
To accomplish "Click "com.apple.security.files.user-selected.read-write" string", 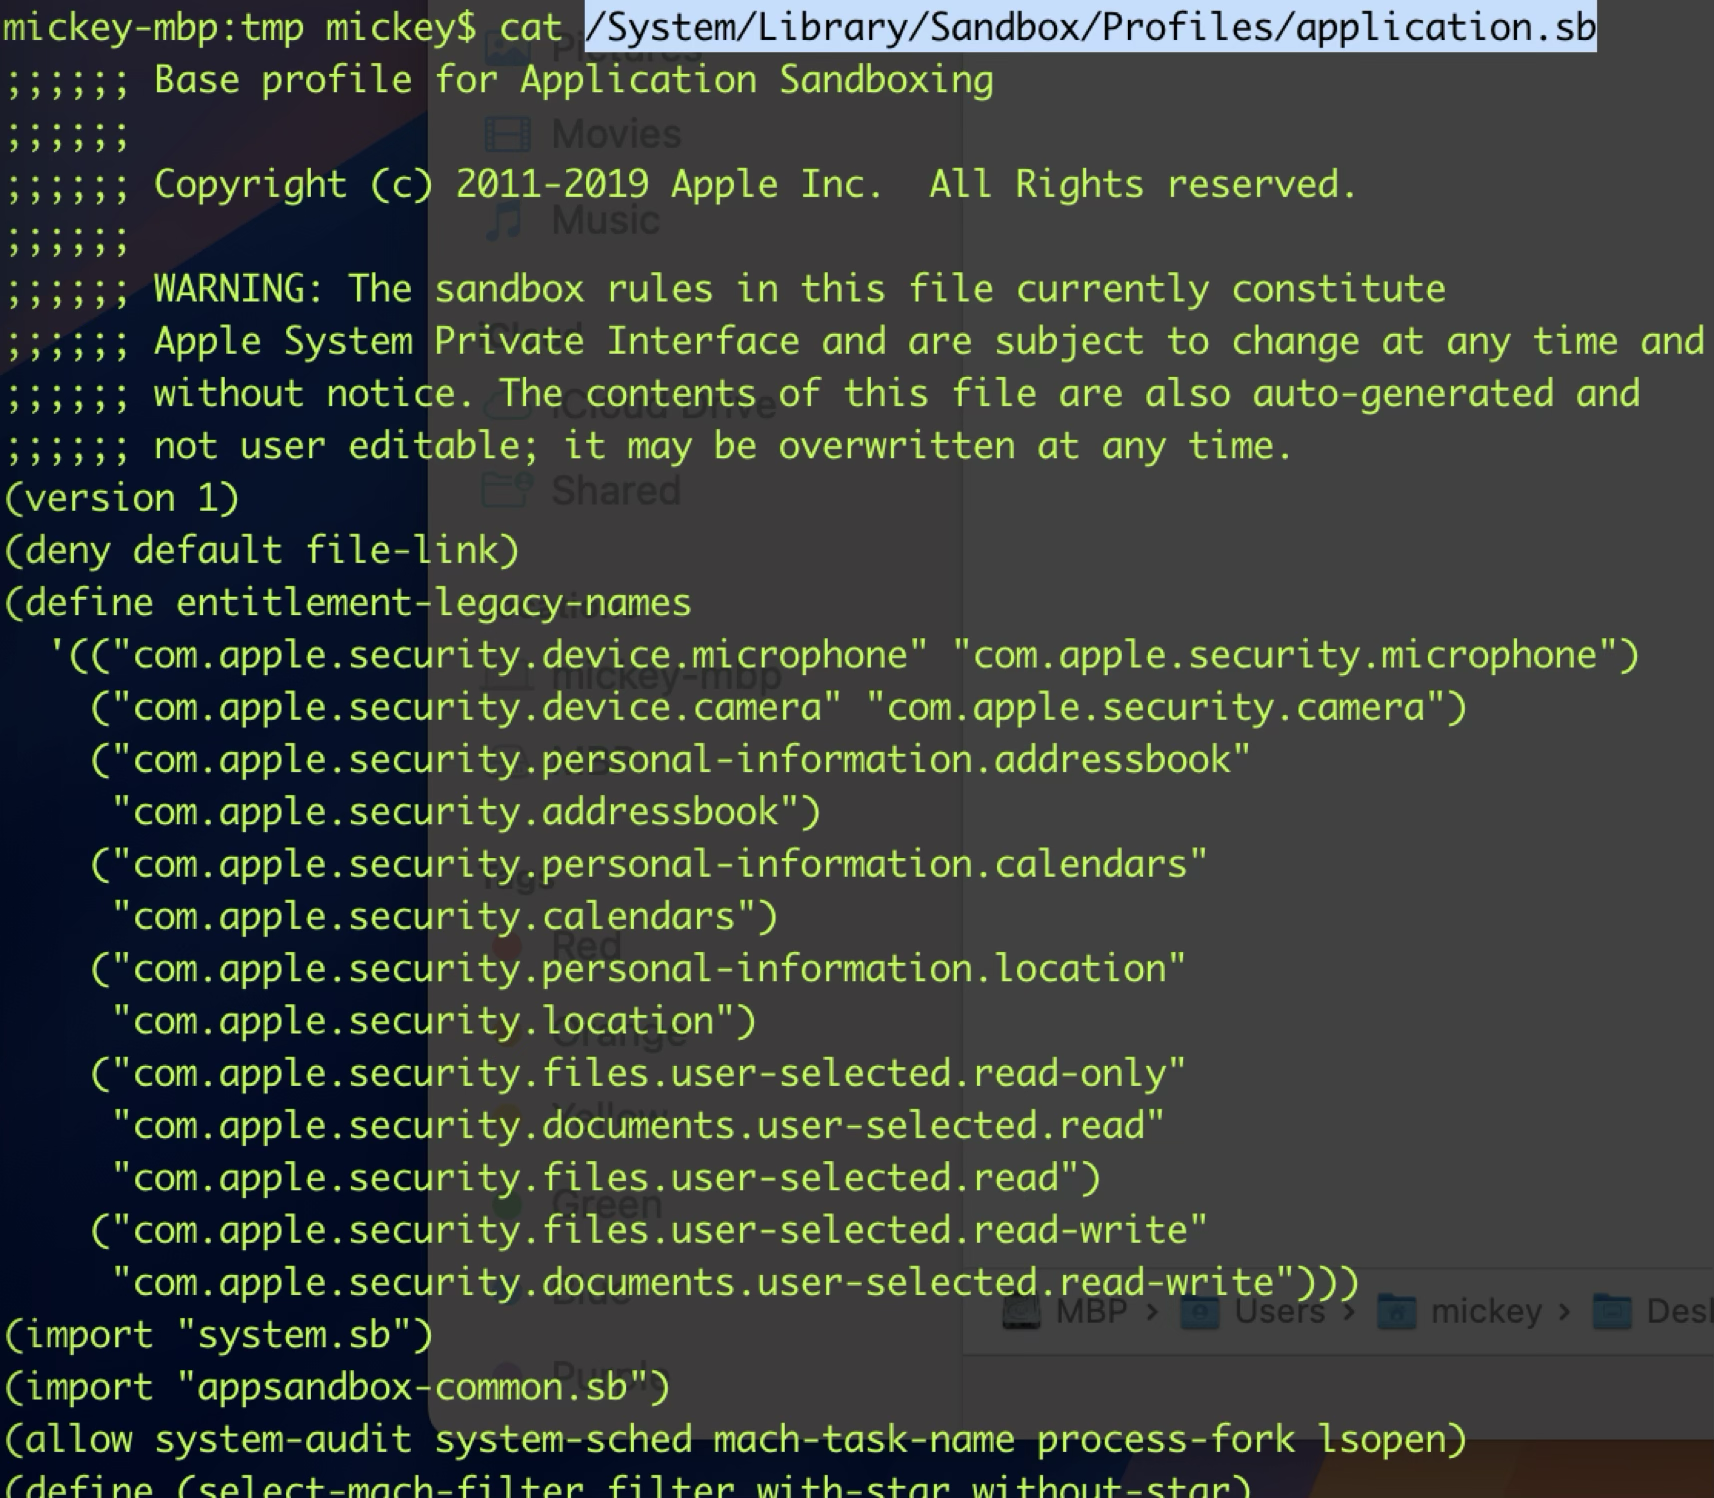I will (659, 1230).
